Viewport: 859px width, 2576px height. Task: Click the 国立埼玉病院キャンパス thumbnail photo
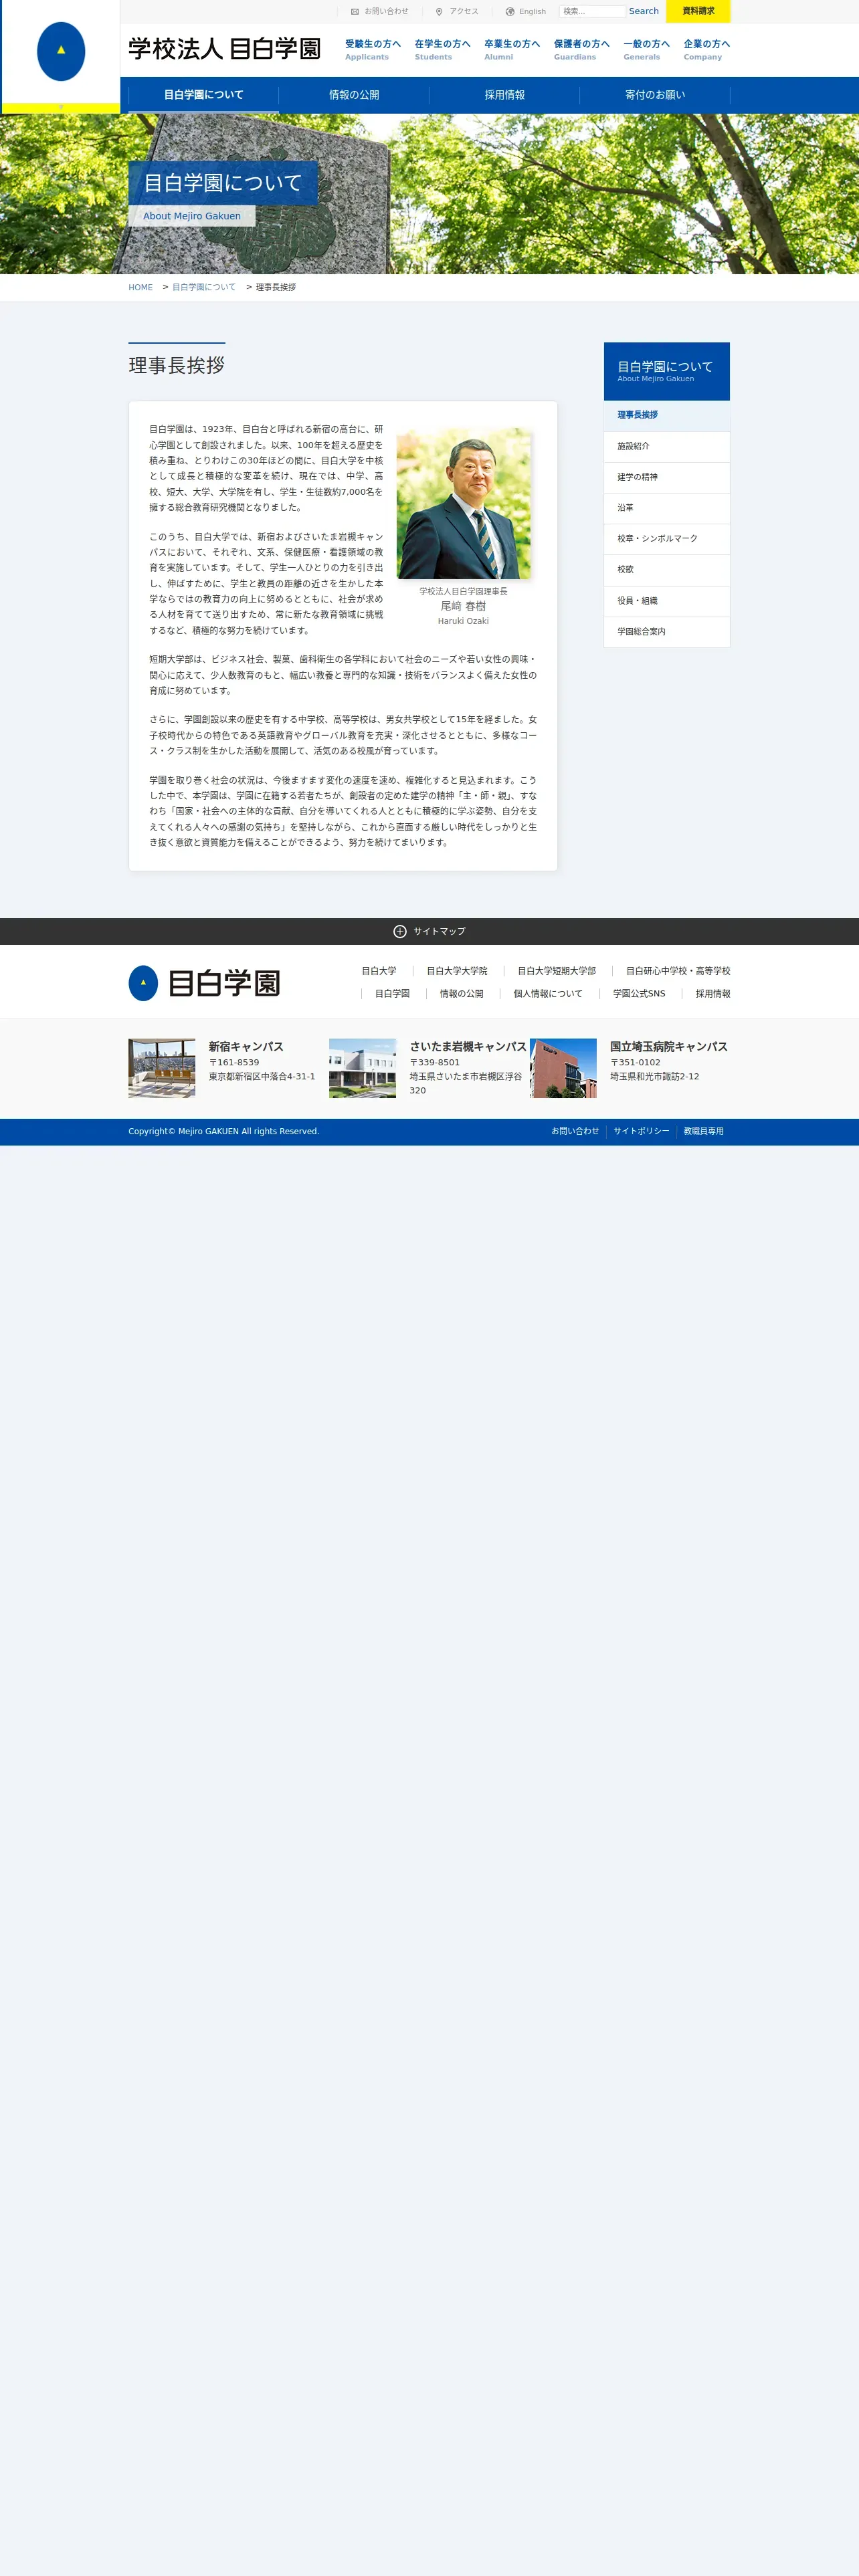tap(563, 1068)
